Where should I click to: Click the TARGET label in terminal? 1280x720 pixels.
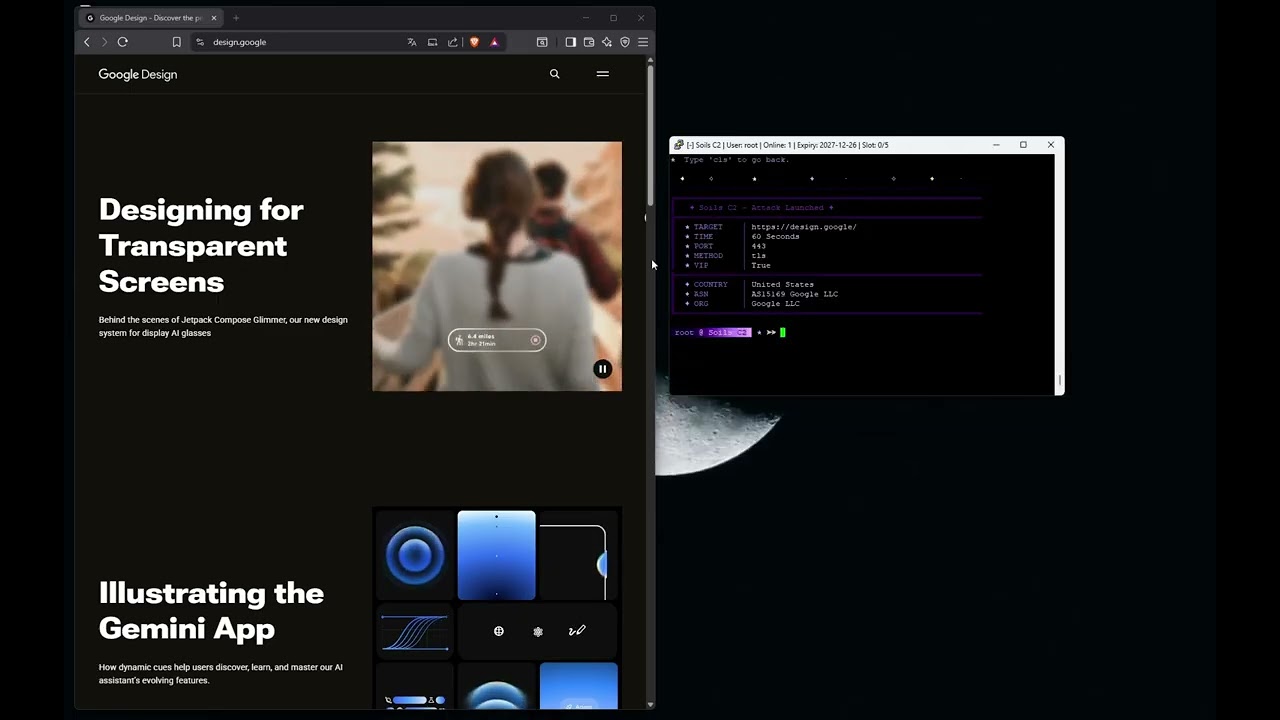tap(708, 227)
